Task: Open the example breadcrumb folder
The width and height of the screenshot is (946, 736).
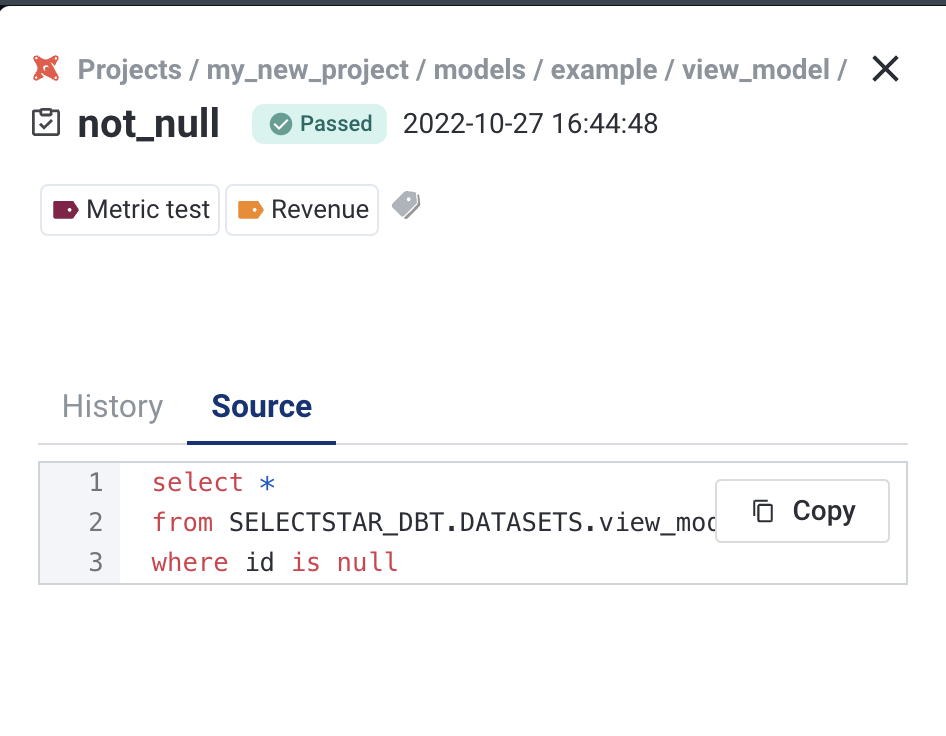Action: pos(604,70)
